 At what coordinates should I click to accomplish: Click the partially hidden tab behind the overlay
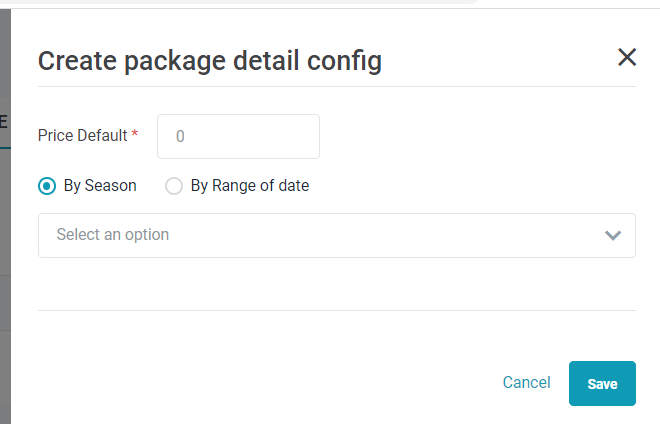[4, 122]
